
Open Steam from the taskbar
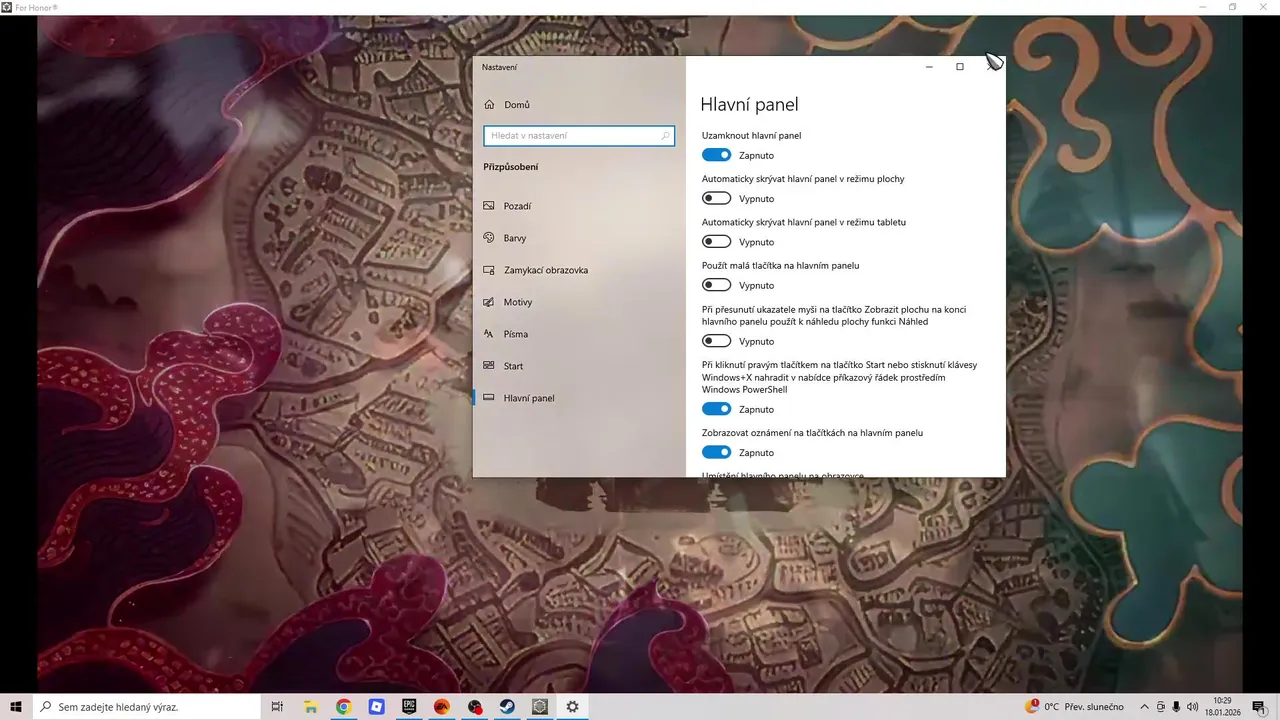[507, 707]
